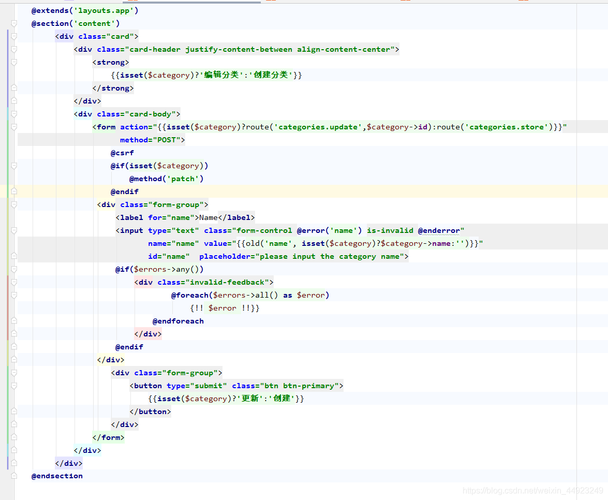Screen dimensions: 608x500
Task: Click the 'categories.store' route name
Action: [x=506, y=127]
